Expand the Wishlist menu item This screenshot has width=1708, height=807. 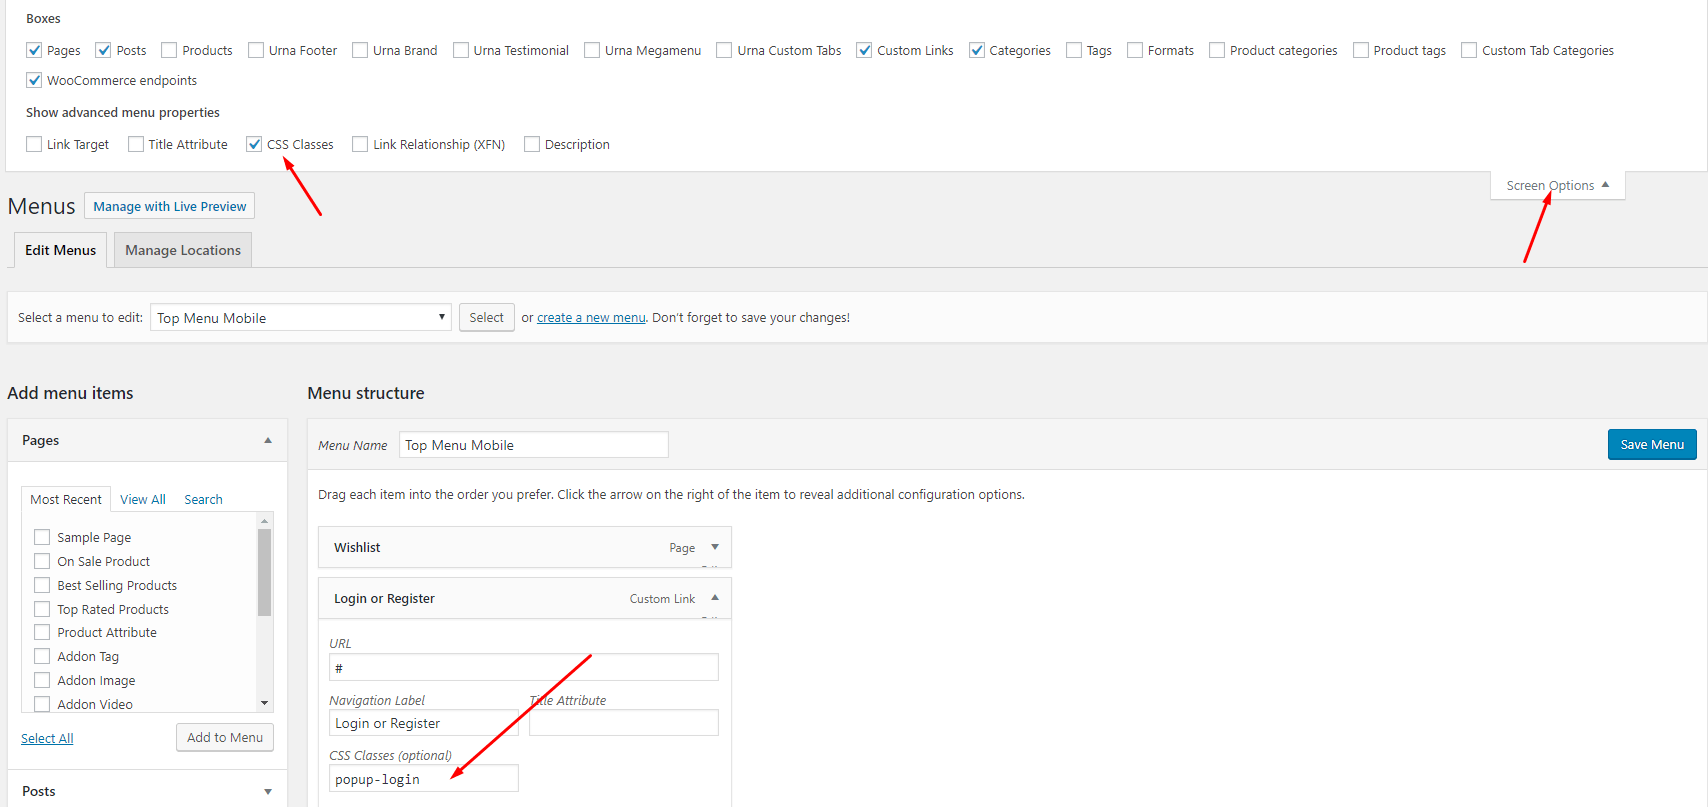(x=715, y=547)
